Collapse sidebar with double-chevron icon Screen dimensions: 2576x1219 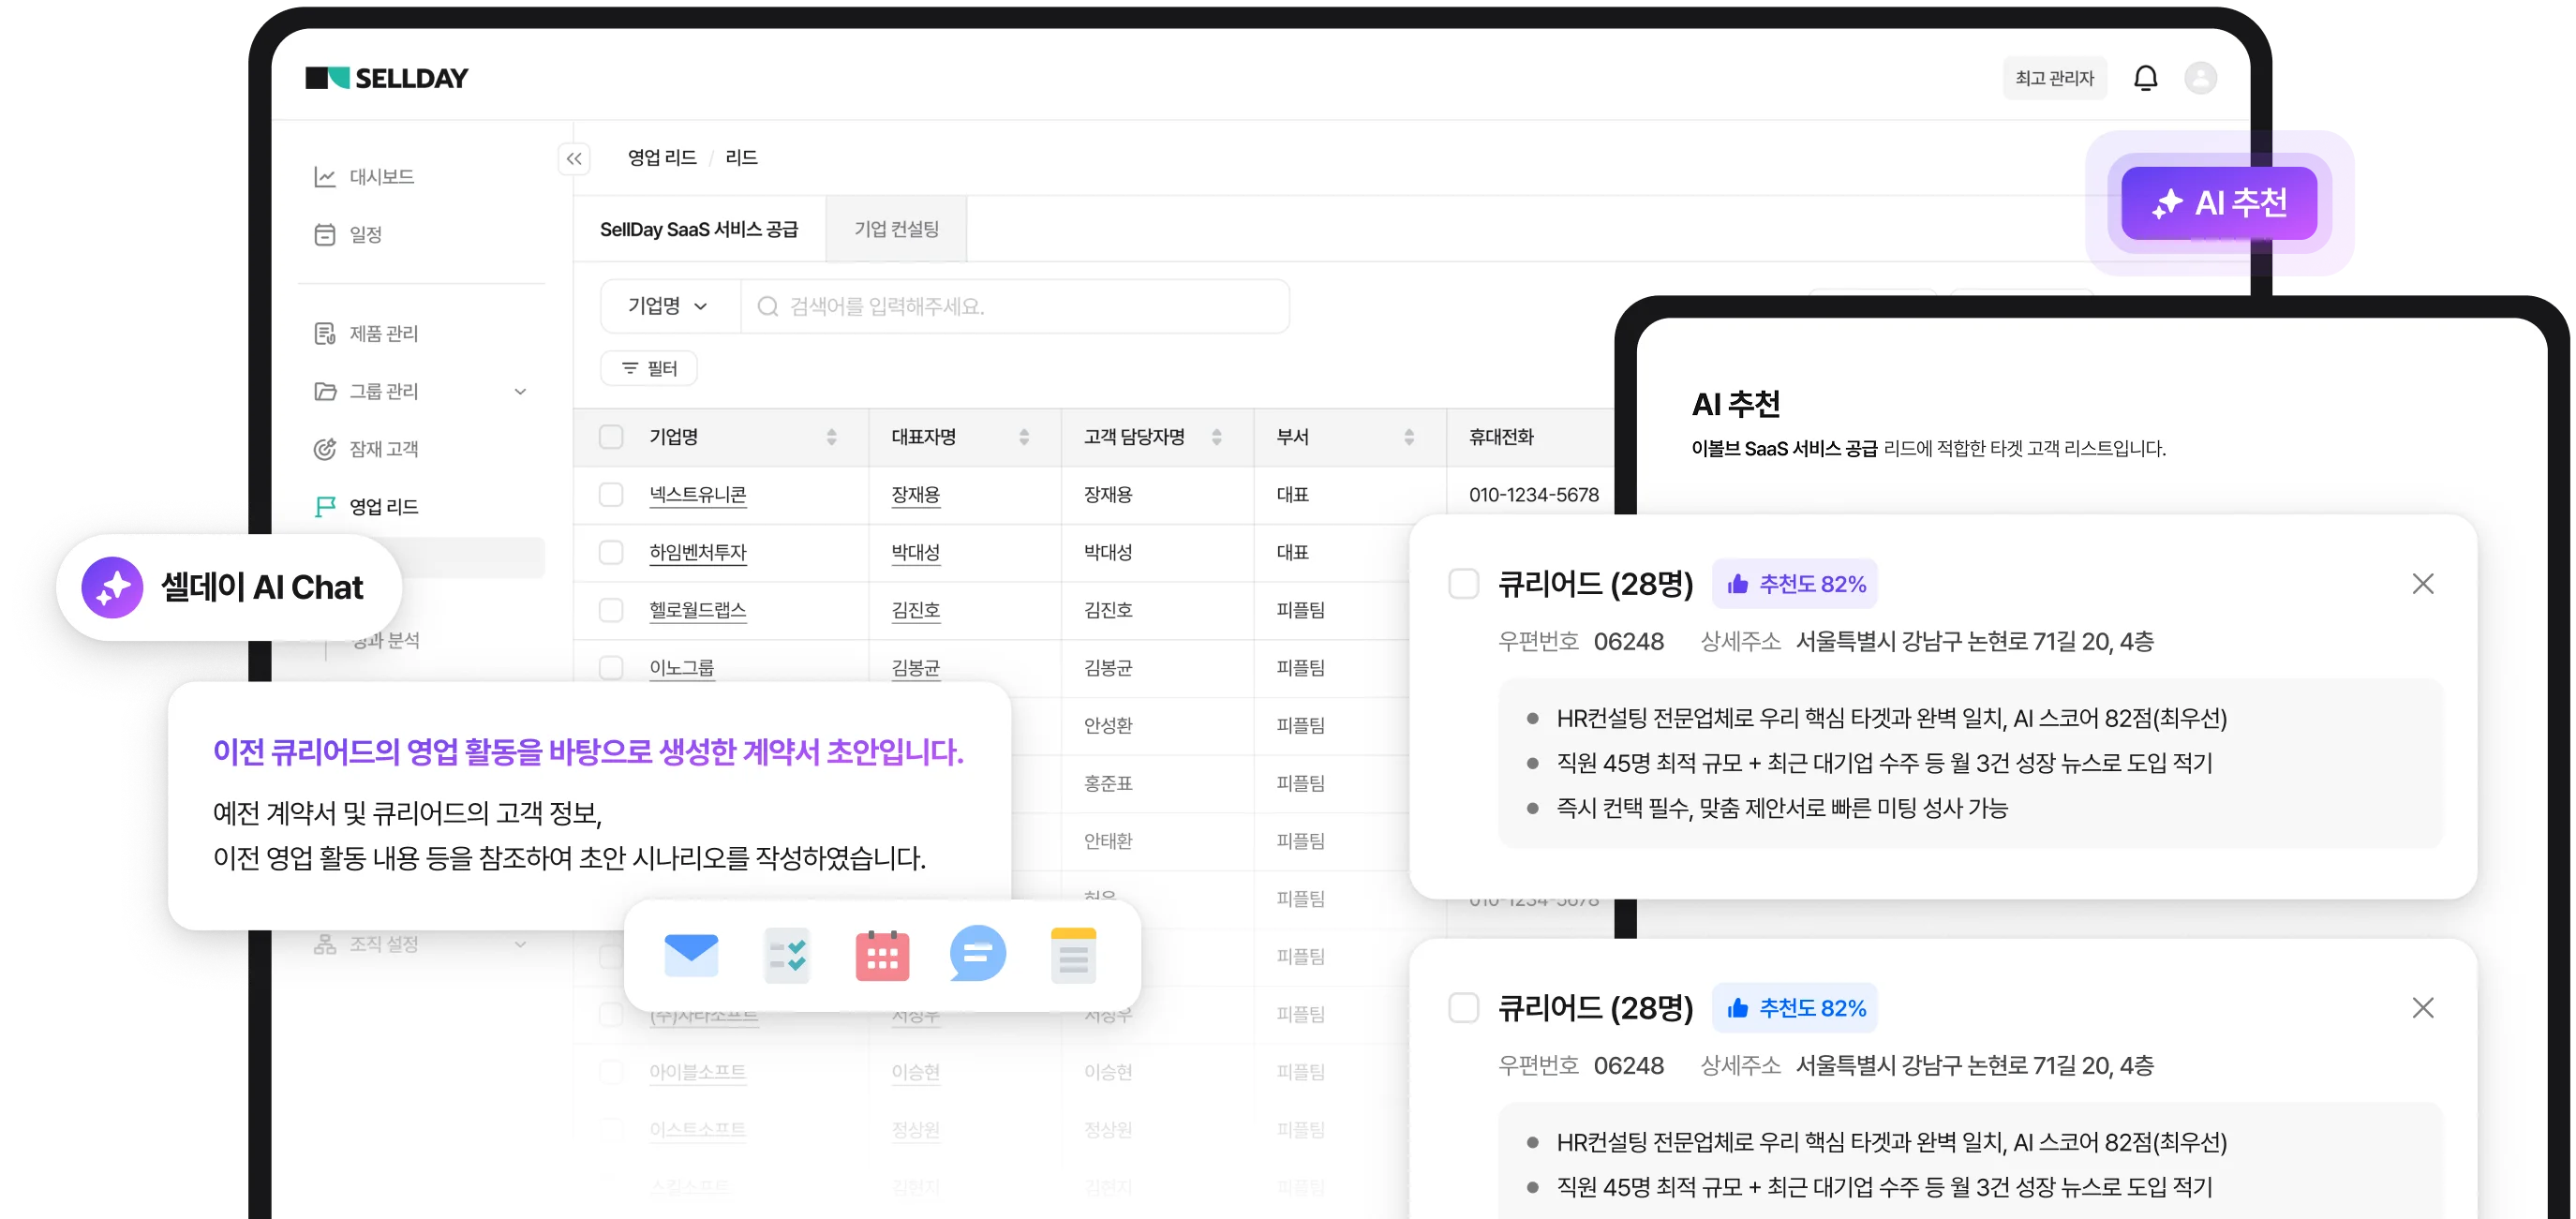pyautogui.click(x=574, y=158)
